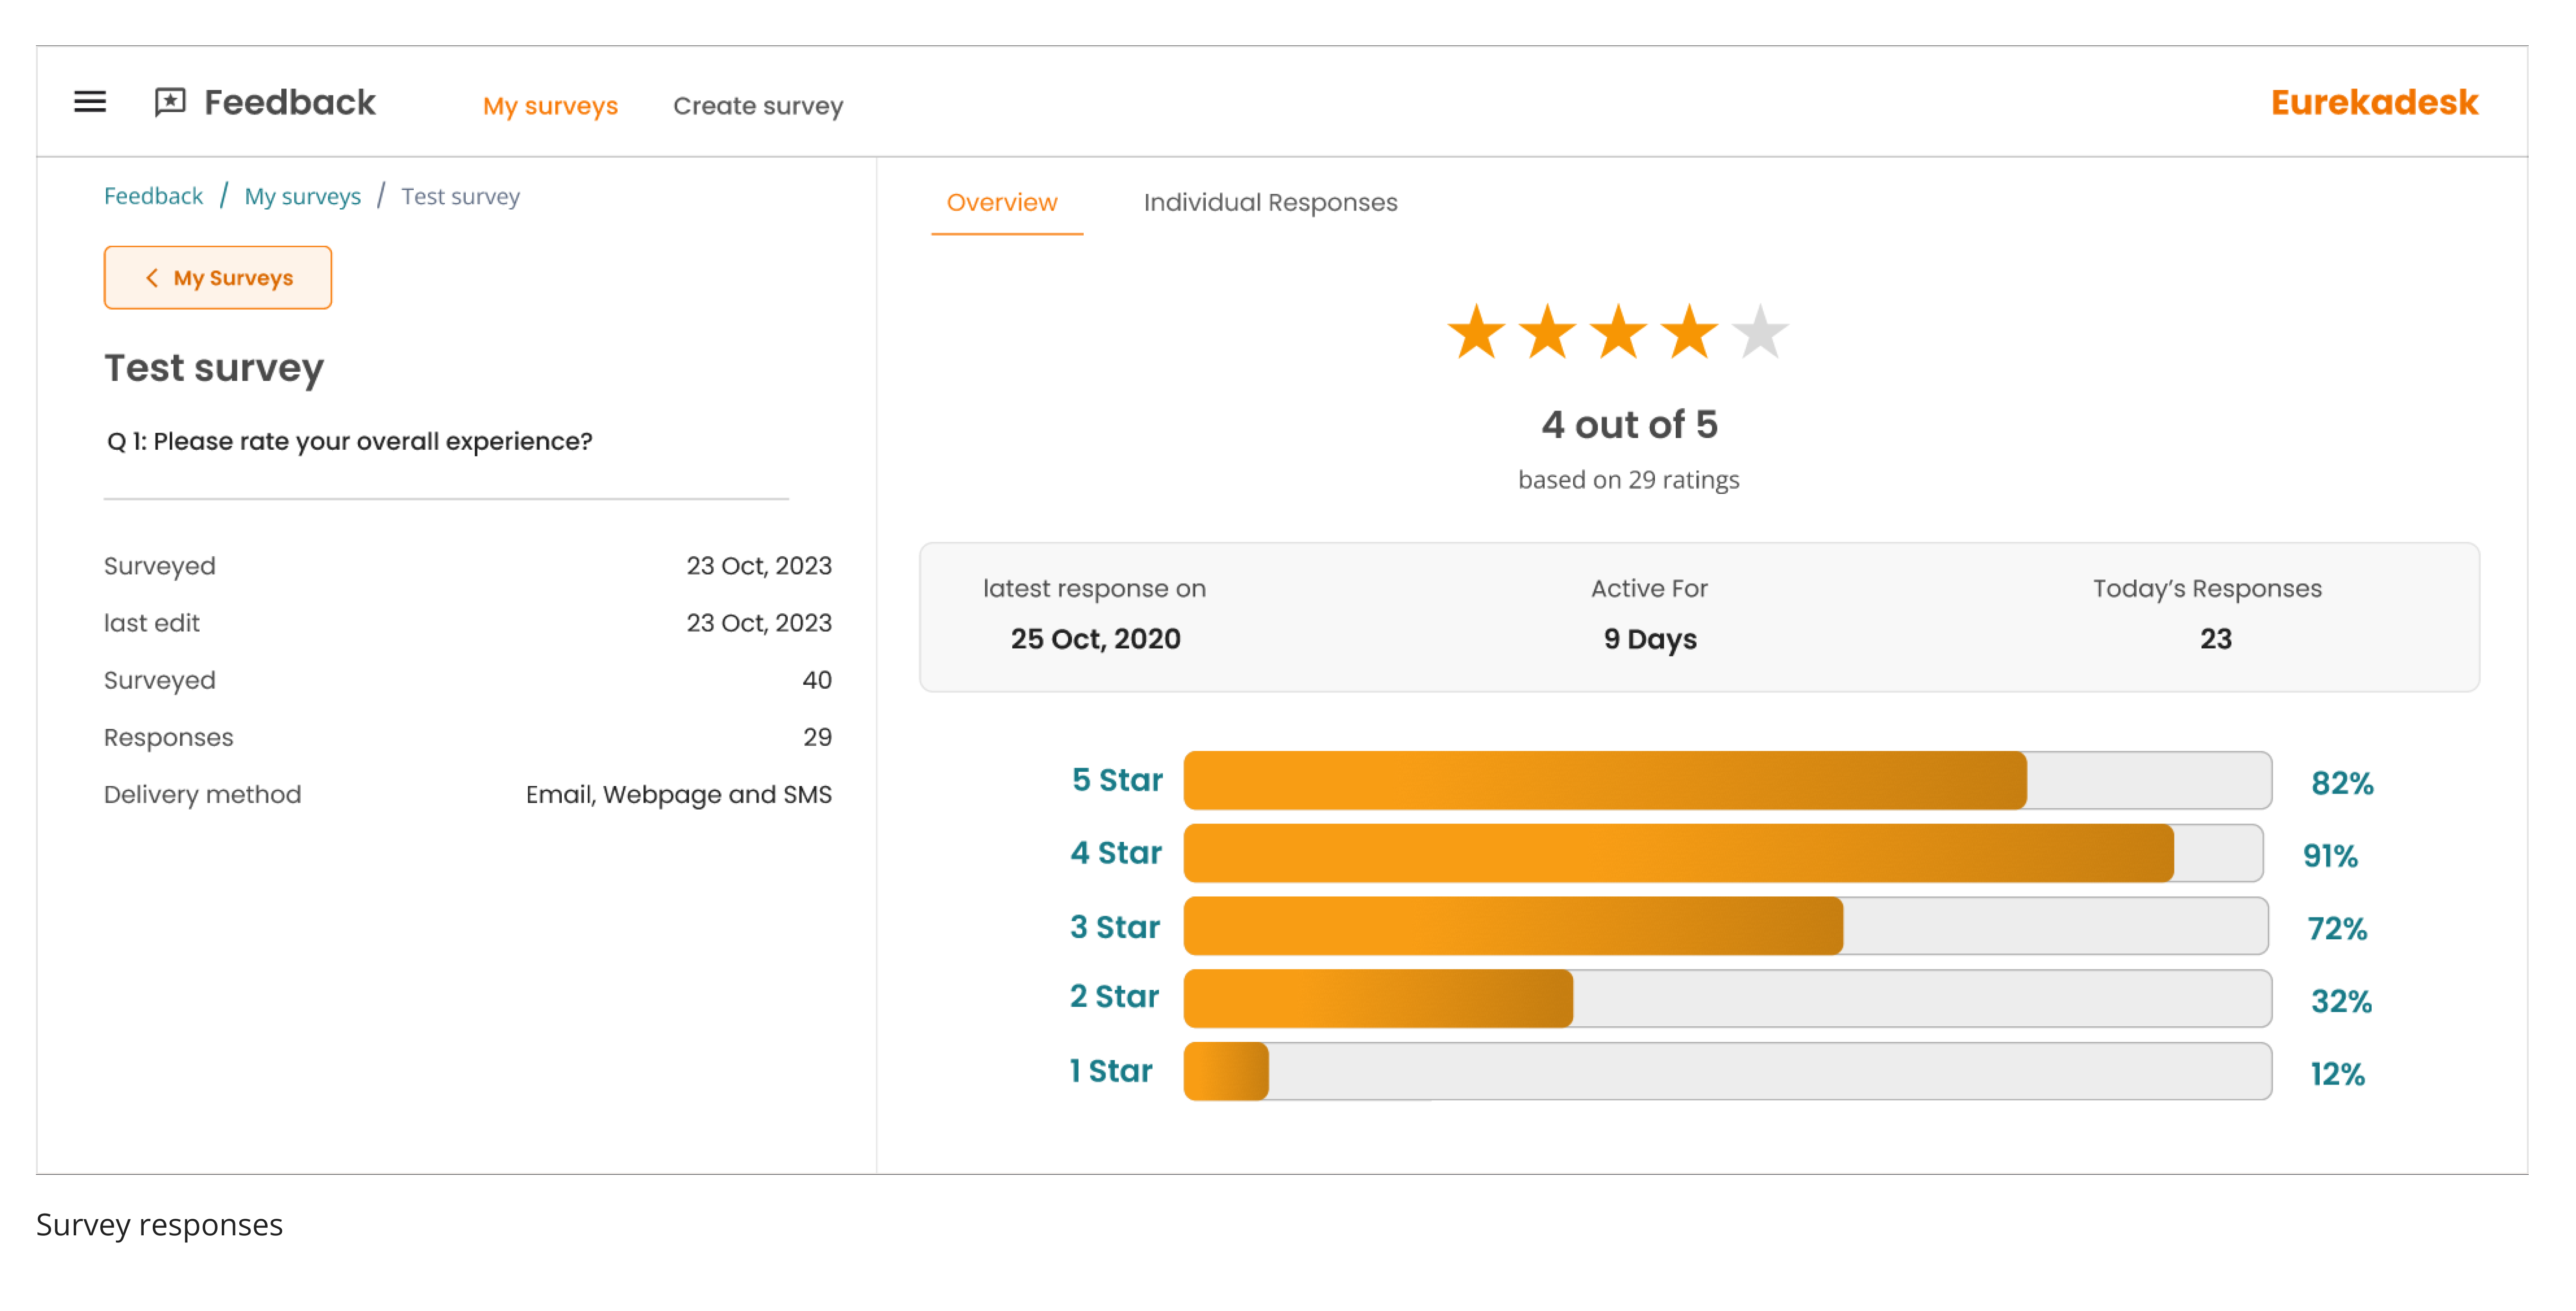Click the 4 Star label
This screenshot has width=2576, height=1311.
click(x=1116, y=853)
